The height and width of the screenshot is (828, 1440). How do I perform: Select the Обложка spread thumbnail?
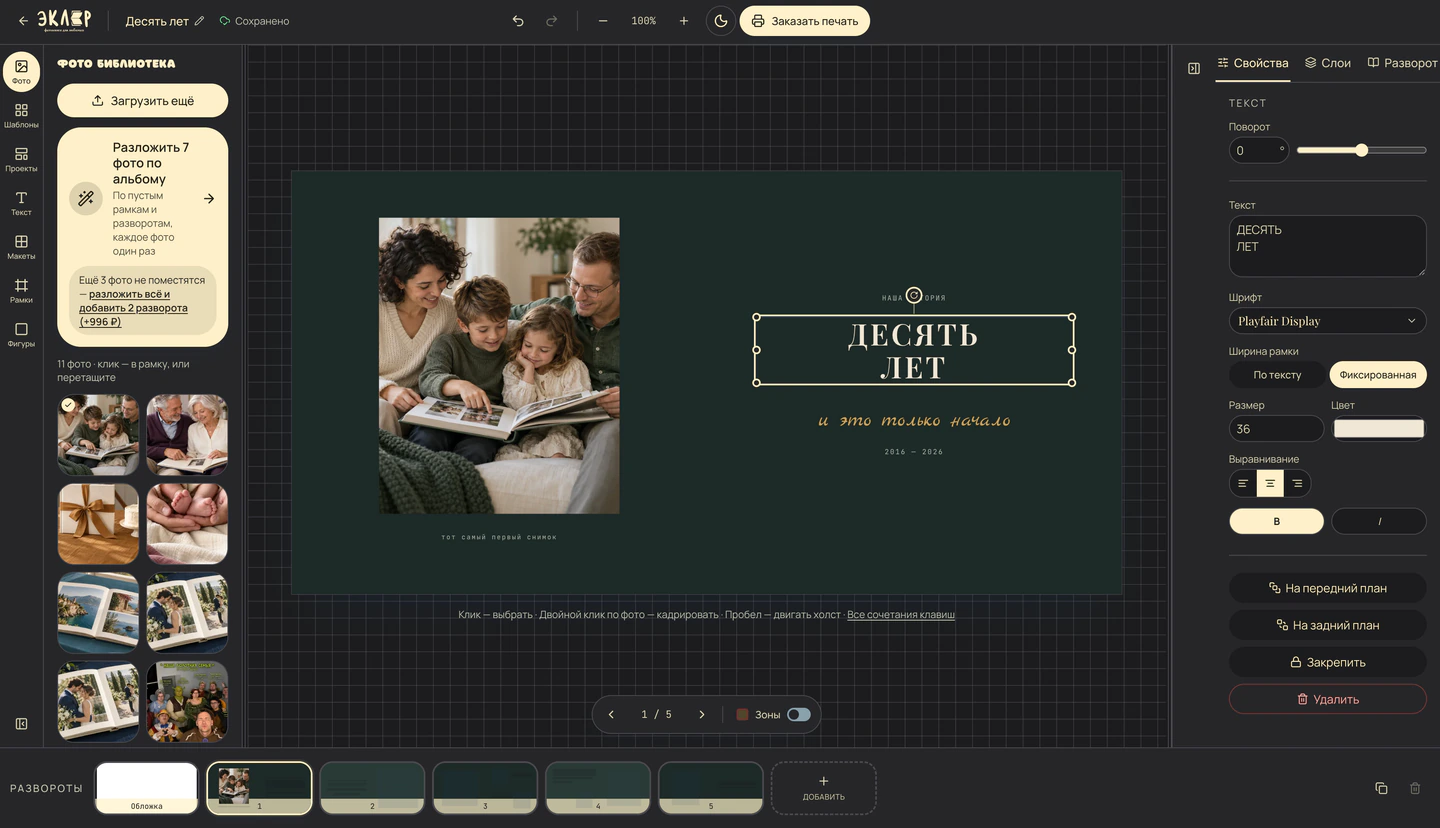pyautogui.click(x=146, y=788)
